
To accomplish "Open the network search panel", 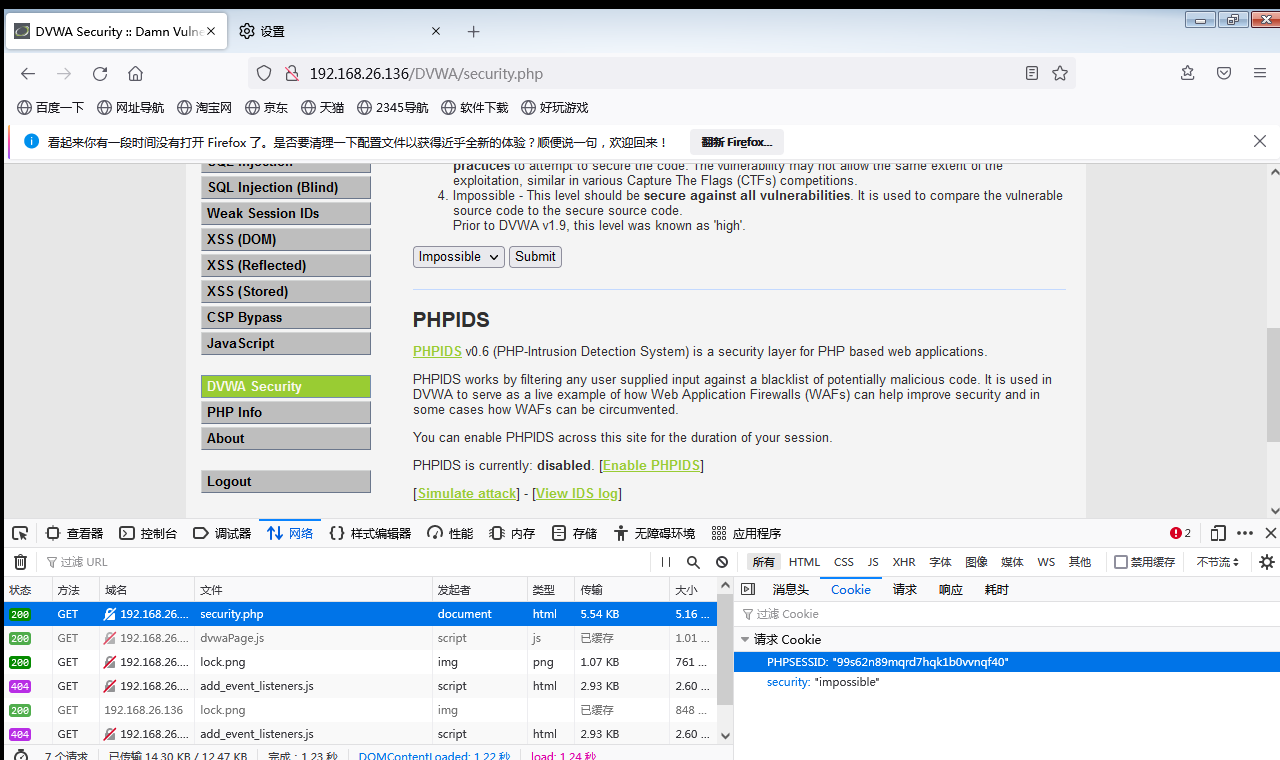I will tap(694, 562).
